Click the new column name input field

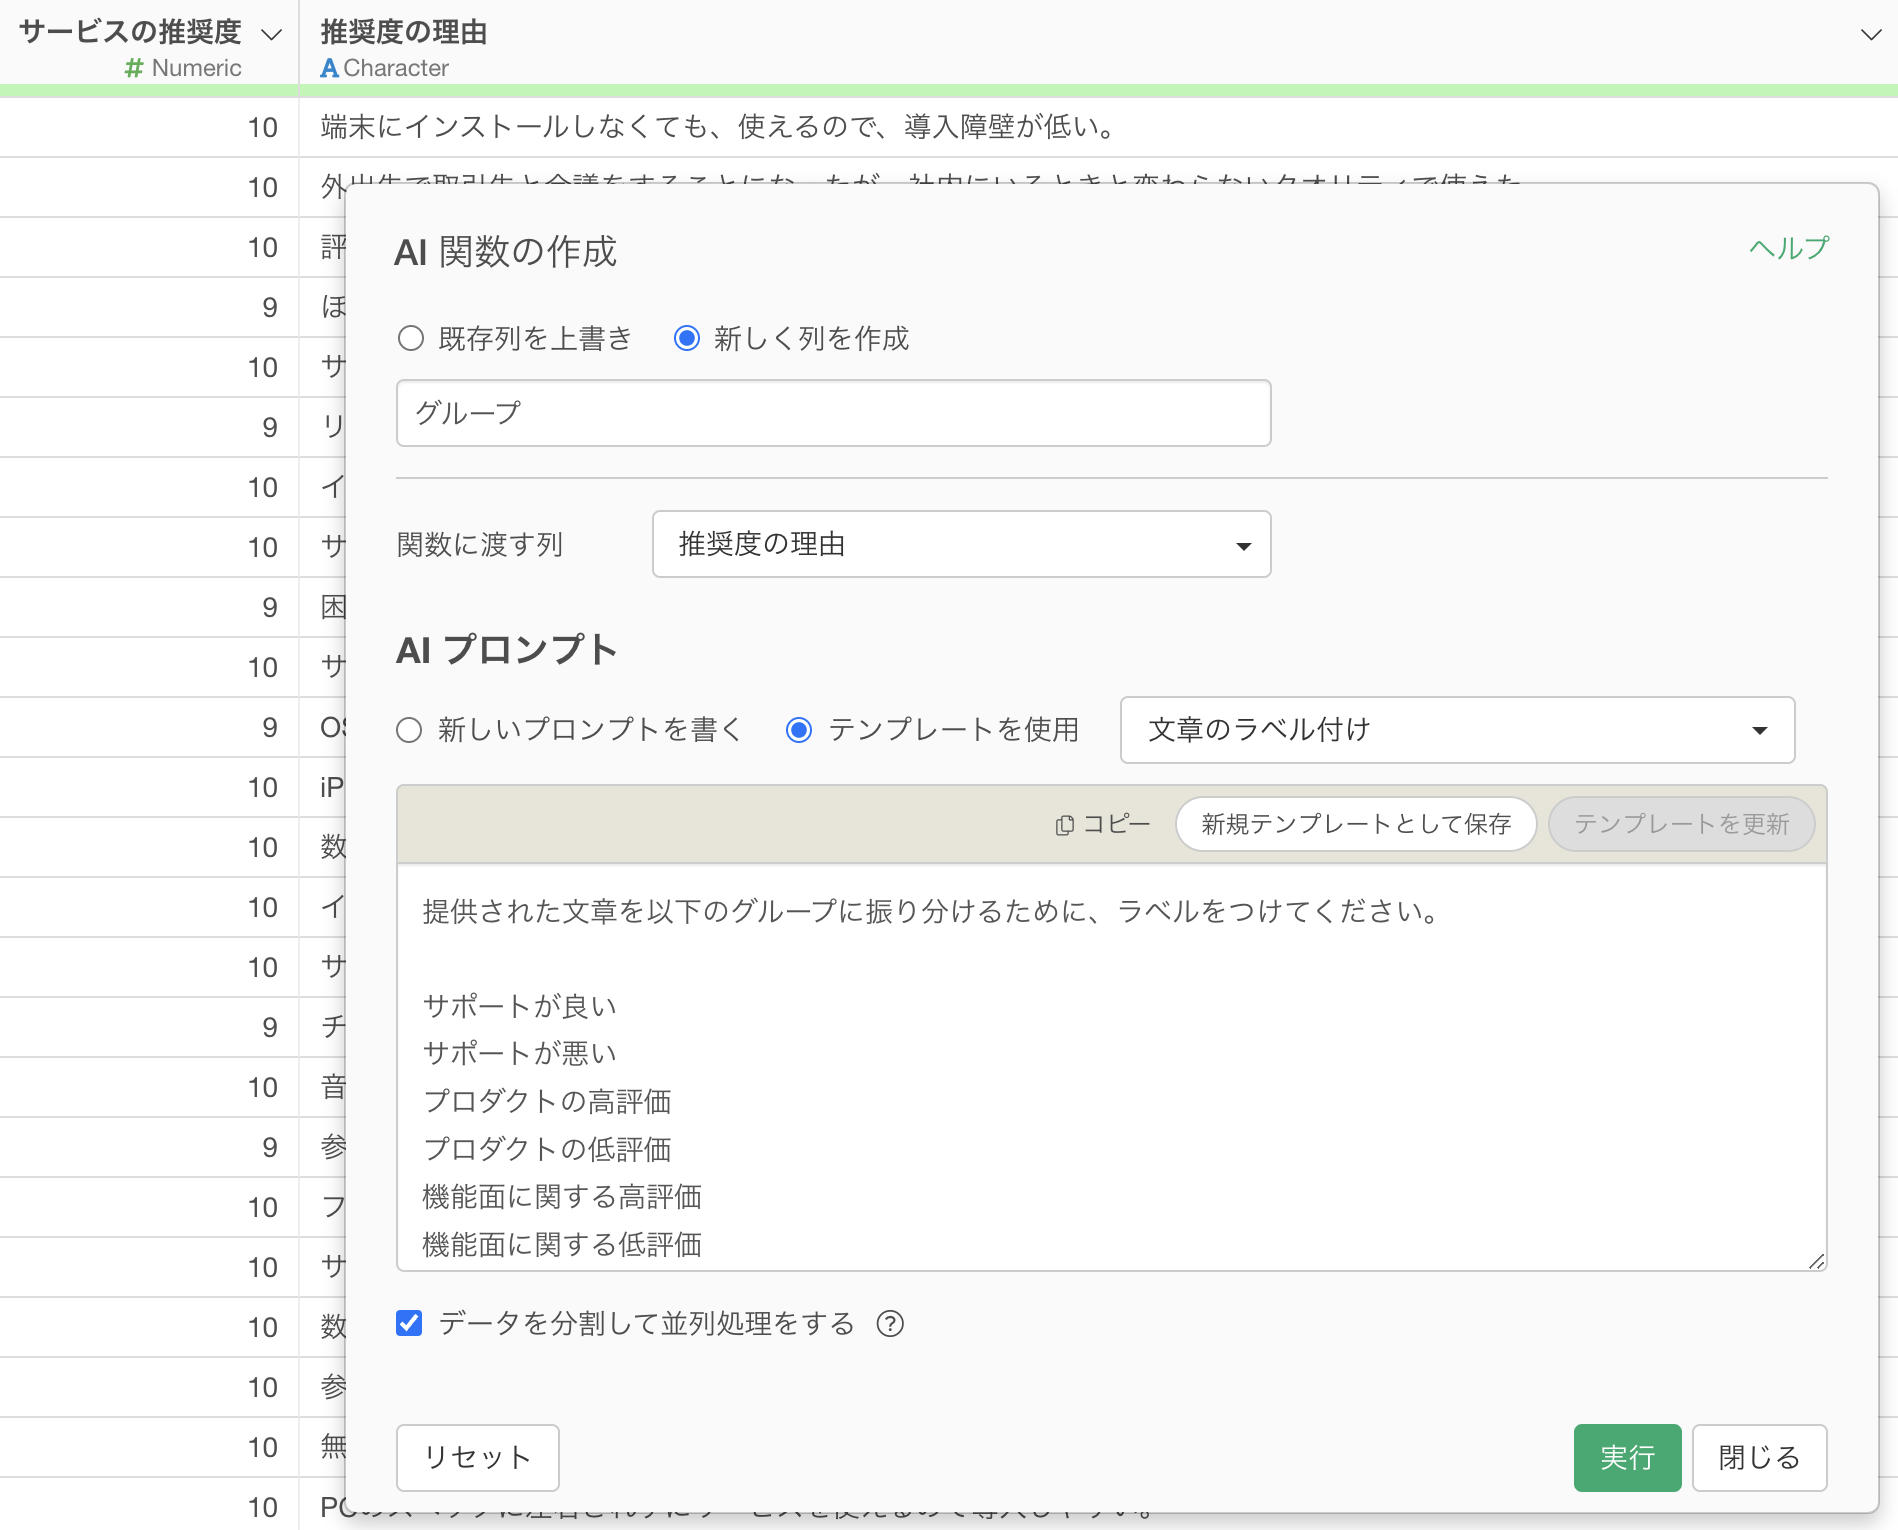pyautogui.click(x=833, y=413)
